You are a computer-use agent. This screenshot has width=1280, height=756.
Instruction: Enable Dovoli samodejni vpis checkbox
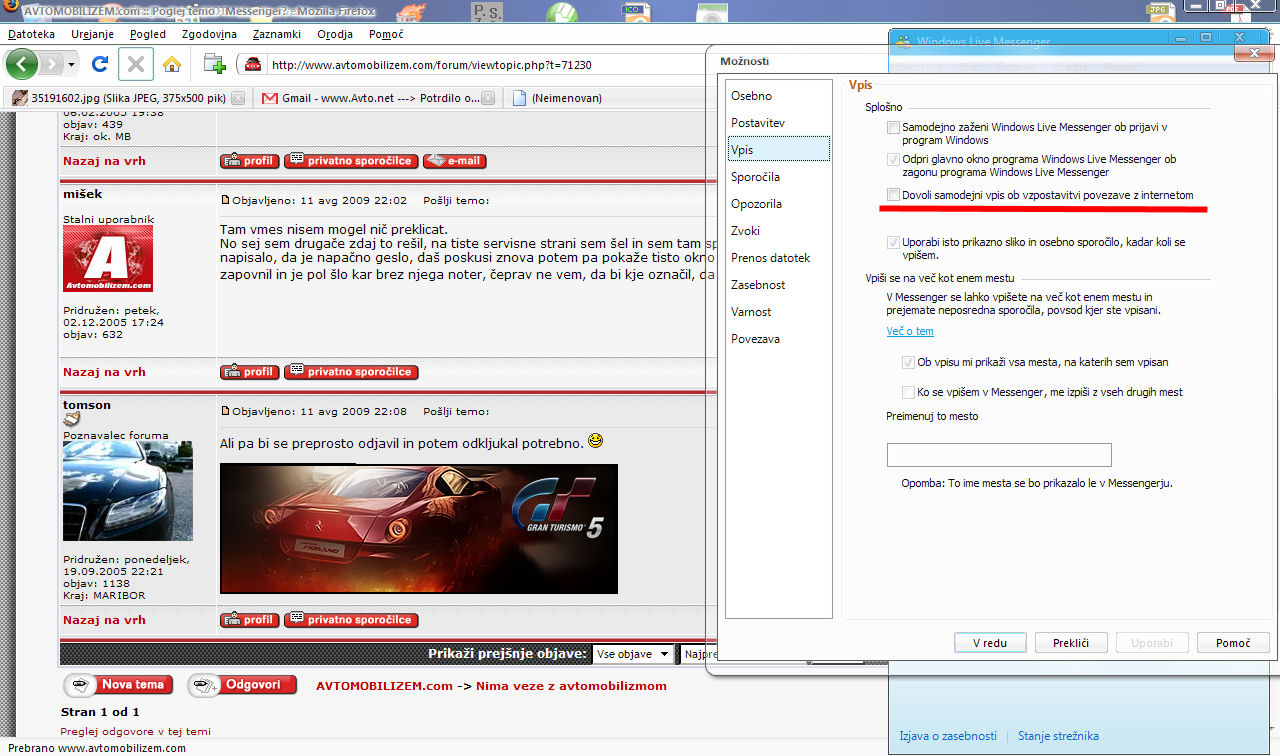point(893,195)
